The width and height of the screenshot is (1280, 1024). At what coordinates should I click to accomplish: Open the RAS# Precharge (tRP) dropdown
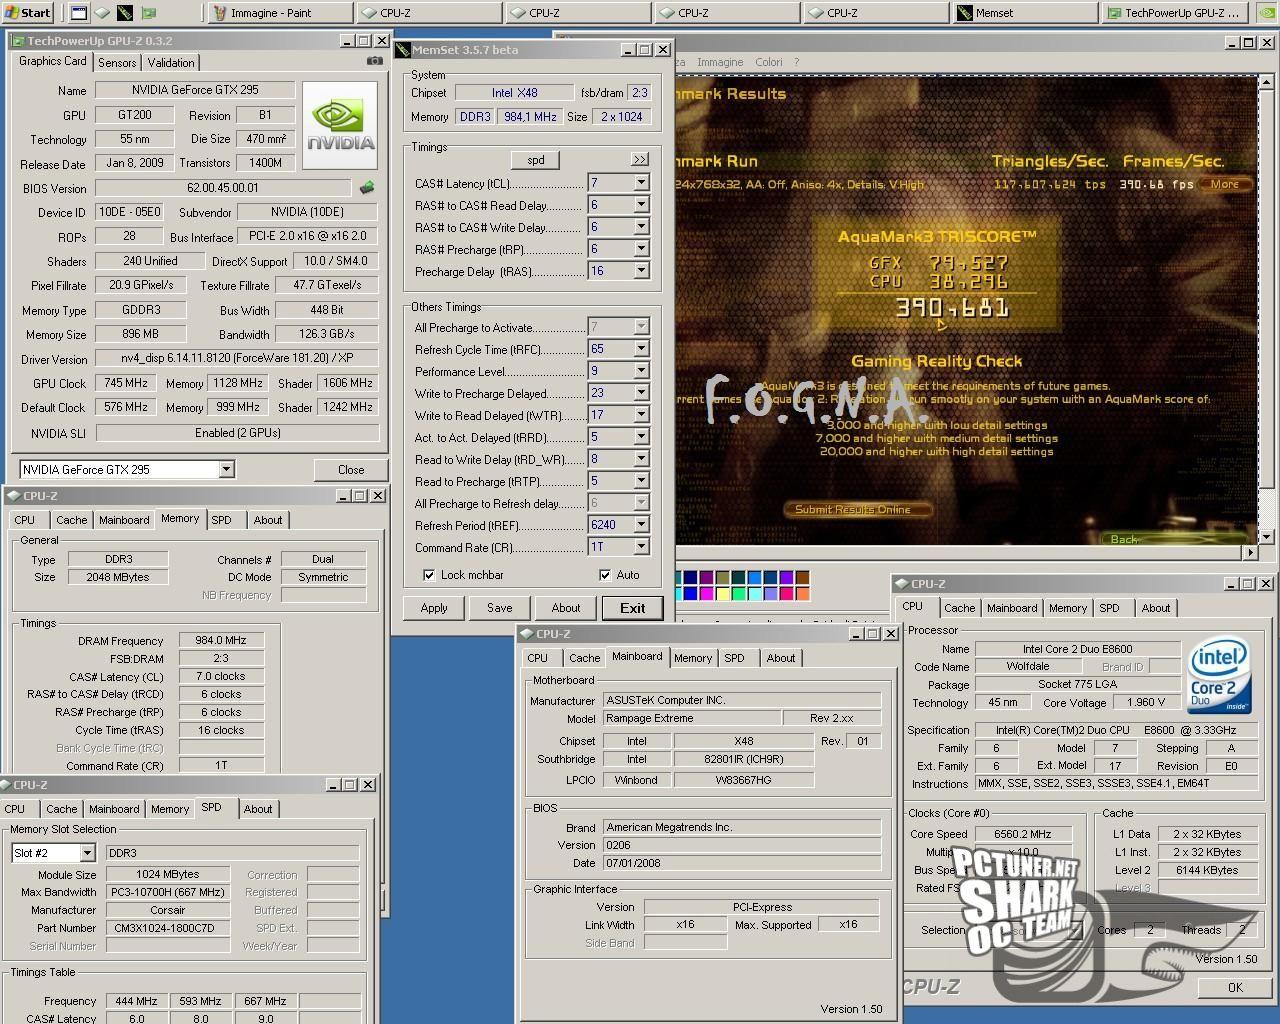[x=641, y=249]
